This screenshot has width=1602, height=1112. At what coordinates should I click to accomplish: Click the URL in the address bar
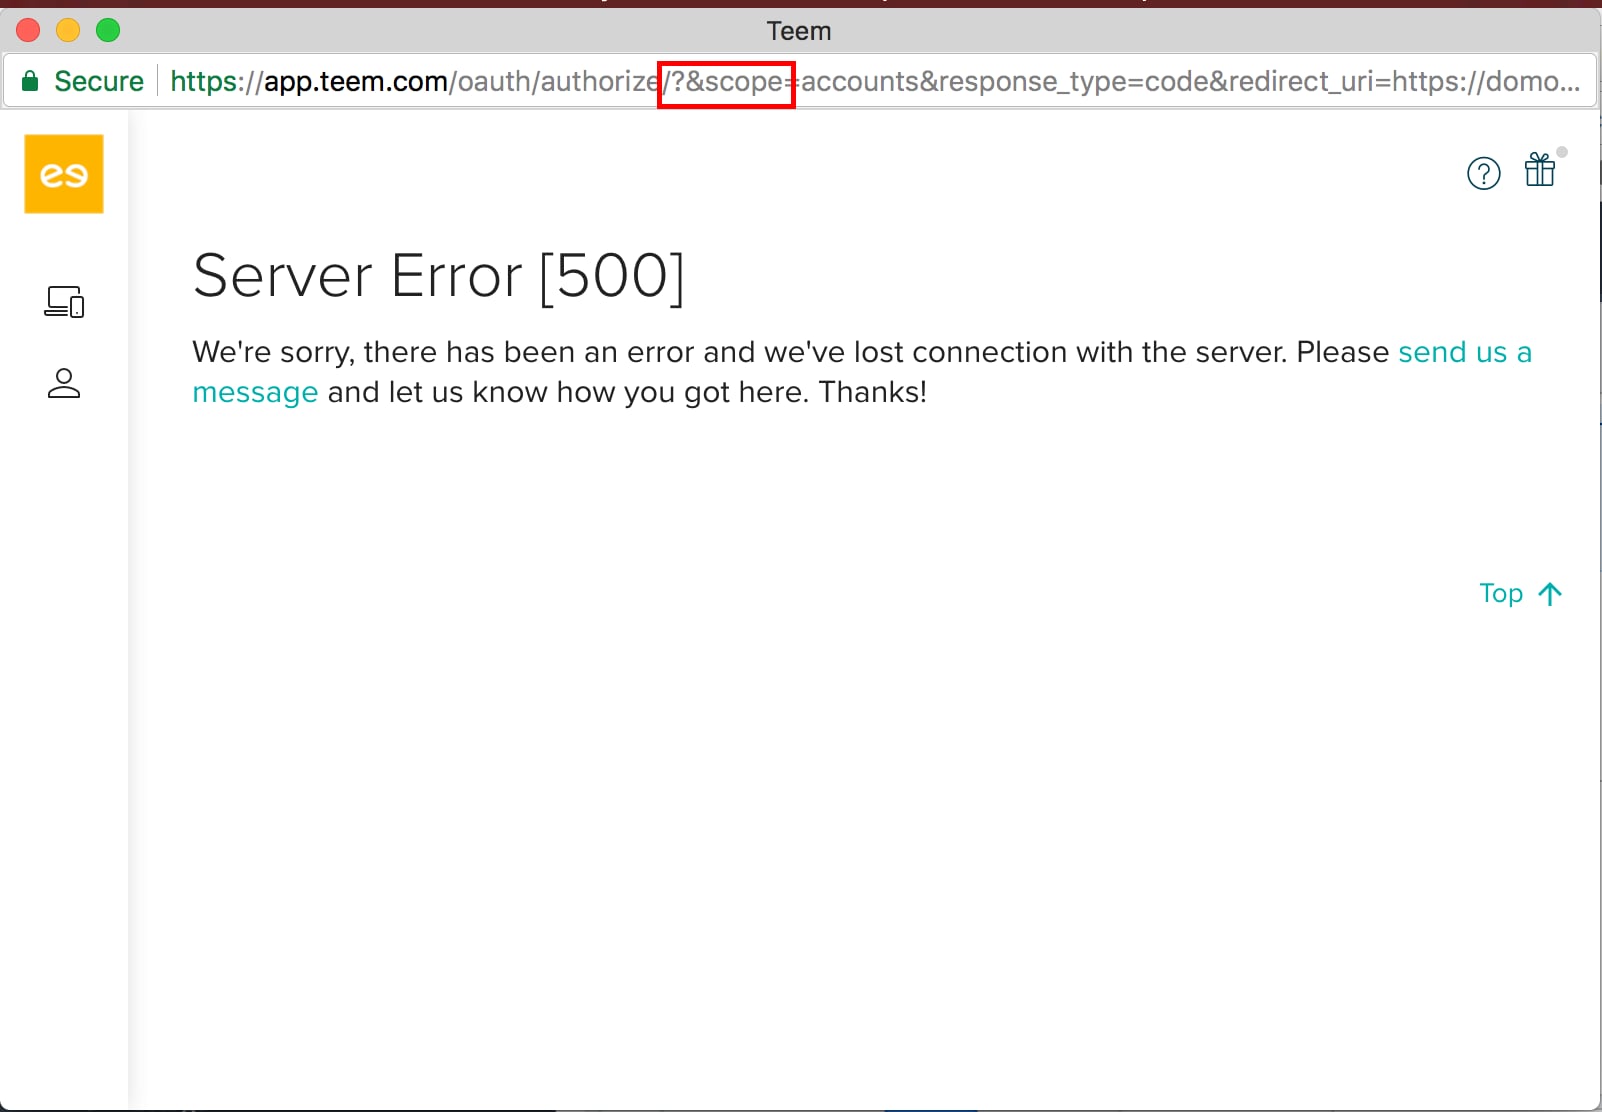pos(875,81)
